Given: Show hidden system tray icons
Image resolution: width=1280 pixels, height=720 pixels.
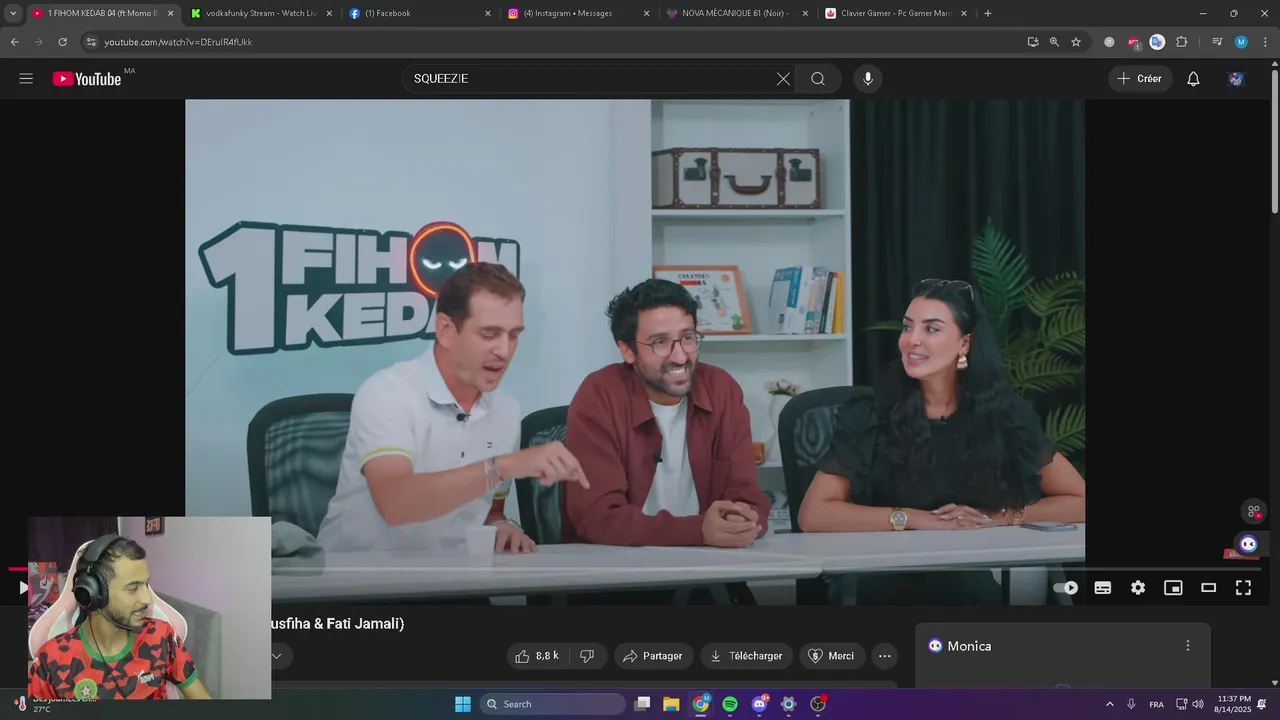Looking at the screenshot, I should click(1109, 704).
